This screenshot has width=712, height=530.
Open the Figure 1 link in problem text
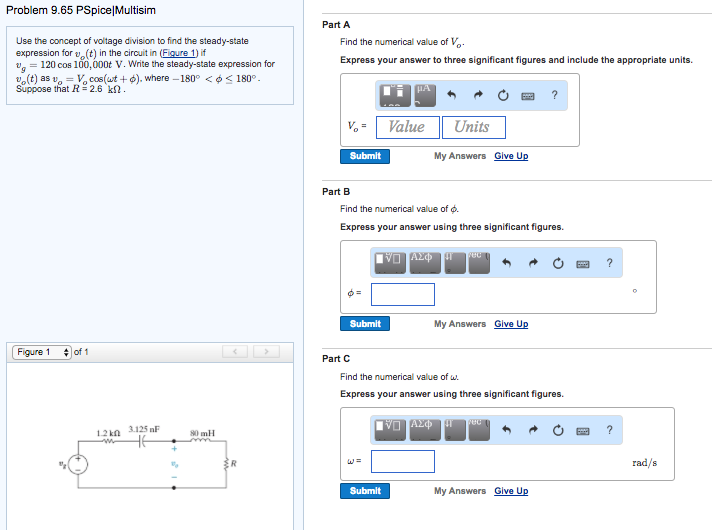click(x=179, y=53)
